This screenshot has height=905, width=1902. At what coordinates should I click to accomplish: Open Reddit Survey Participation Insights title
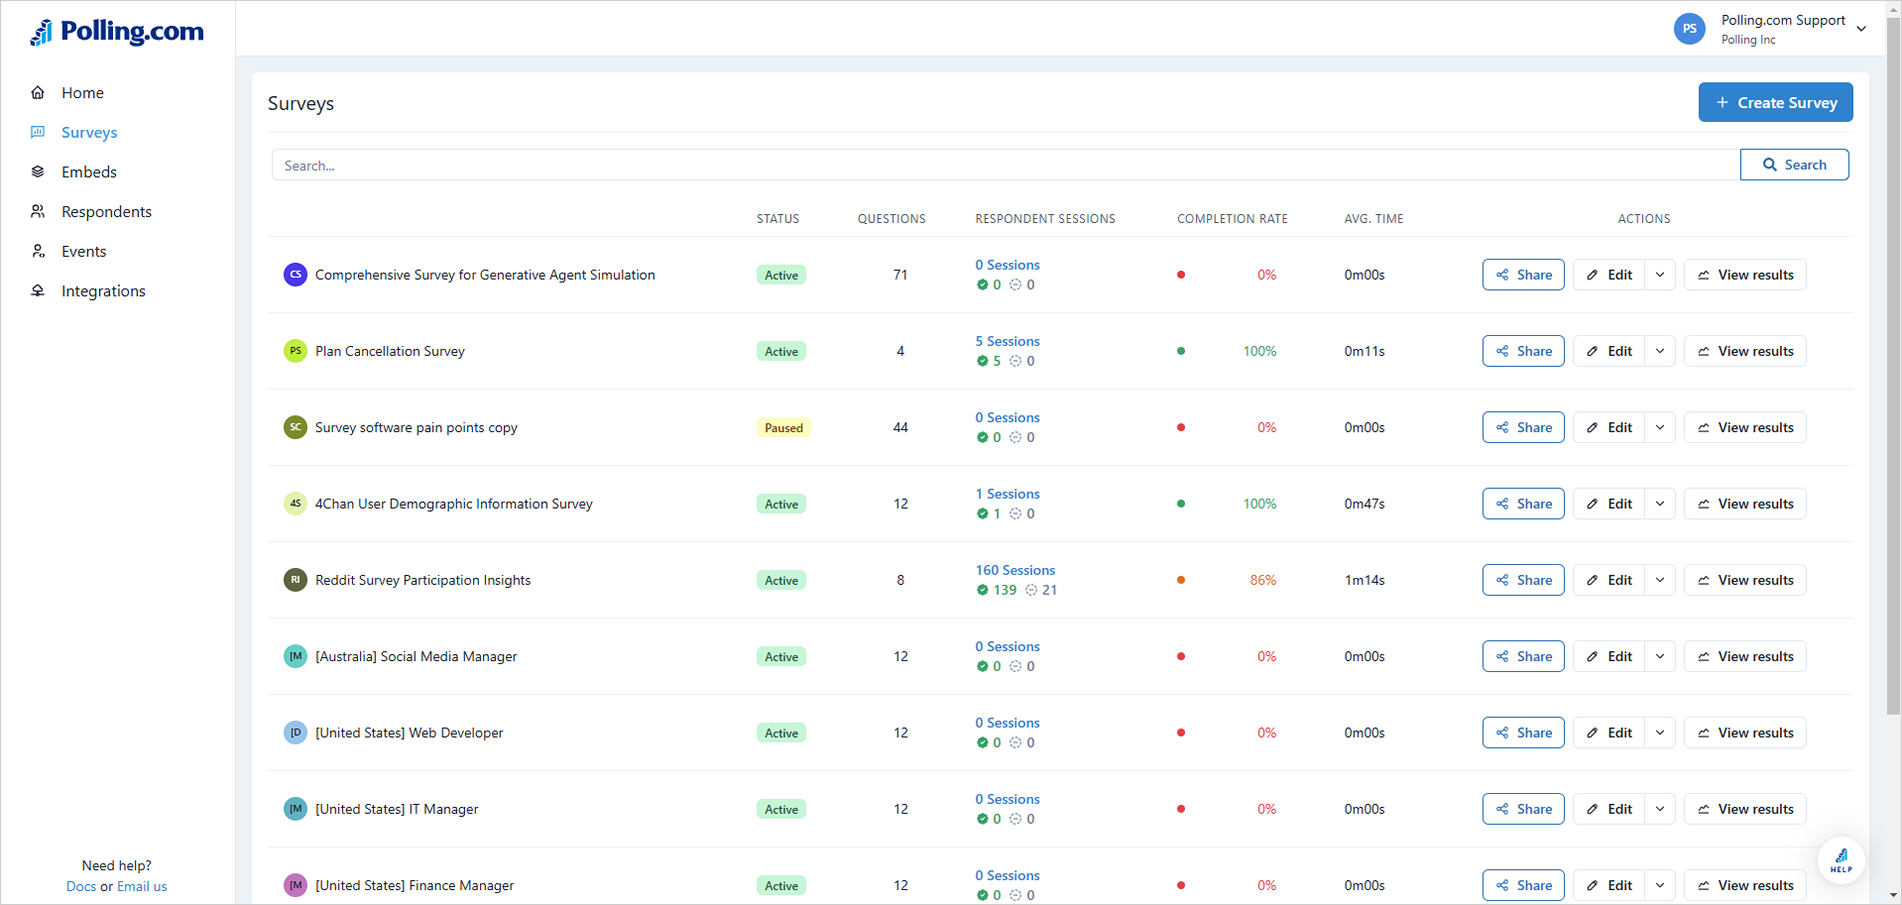(x=423, y=580)
